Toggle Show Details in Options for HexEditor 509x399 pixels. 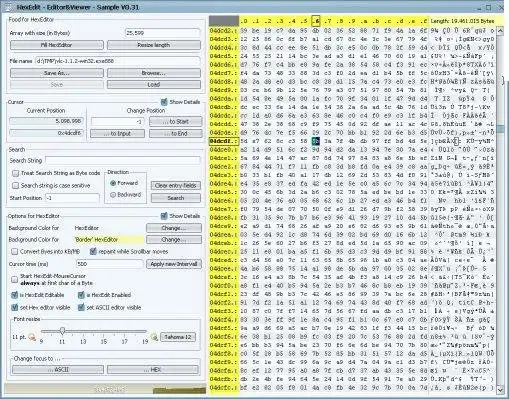pos(164,216)
